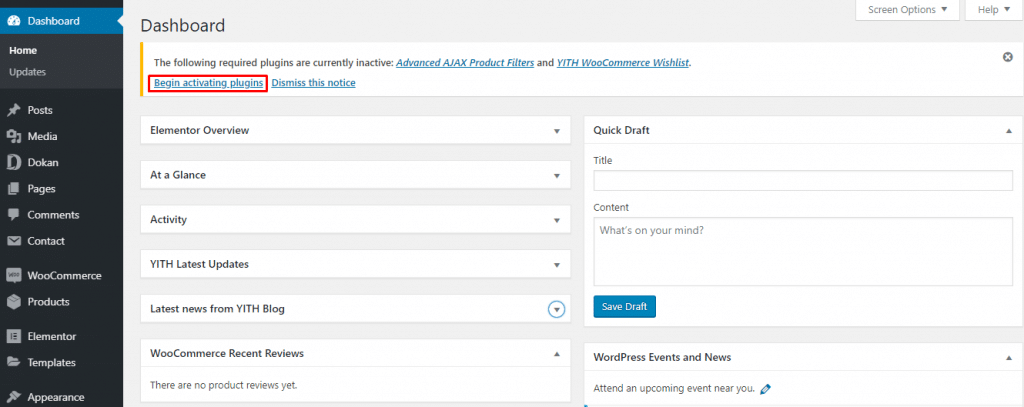
Task: Open the Dokan menu label
Action: pyautogui.click(x=42, y=163)
